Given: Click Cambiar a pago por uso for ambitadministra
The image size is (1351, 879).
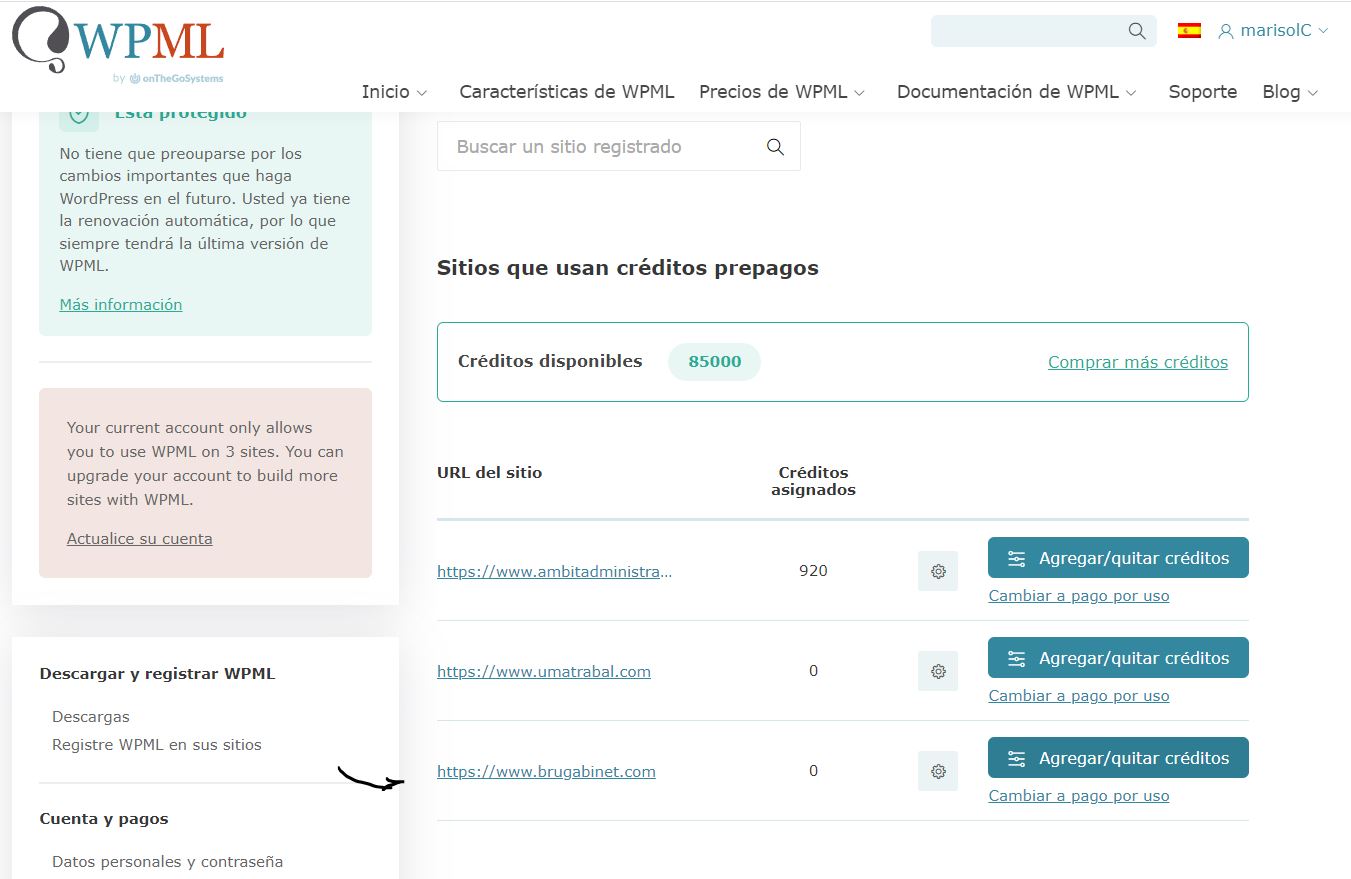Looking at the screenshot, I should (x=1079, y=596).
